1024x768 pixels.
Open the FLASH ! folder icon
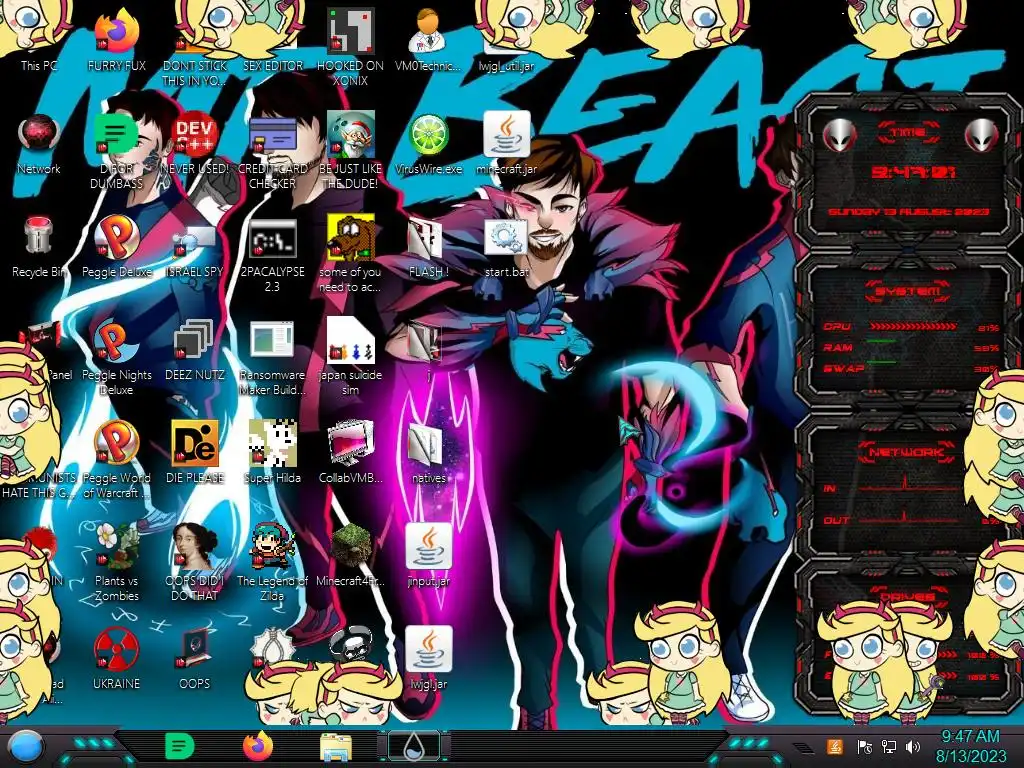[428, 247]
